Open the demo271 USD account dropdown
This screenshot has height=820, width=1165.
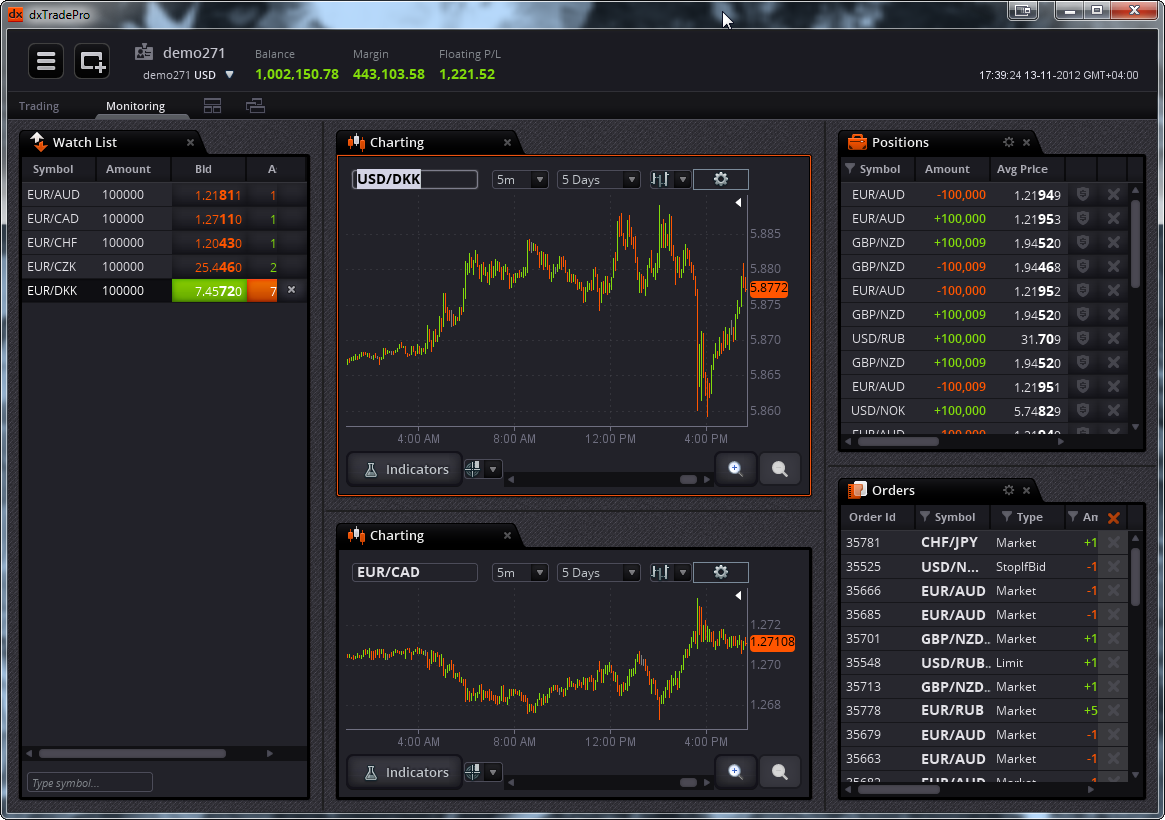tap(229, 75)
